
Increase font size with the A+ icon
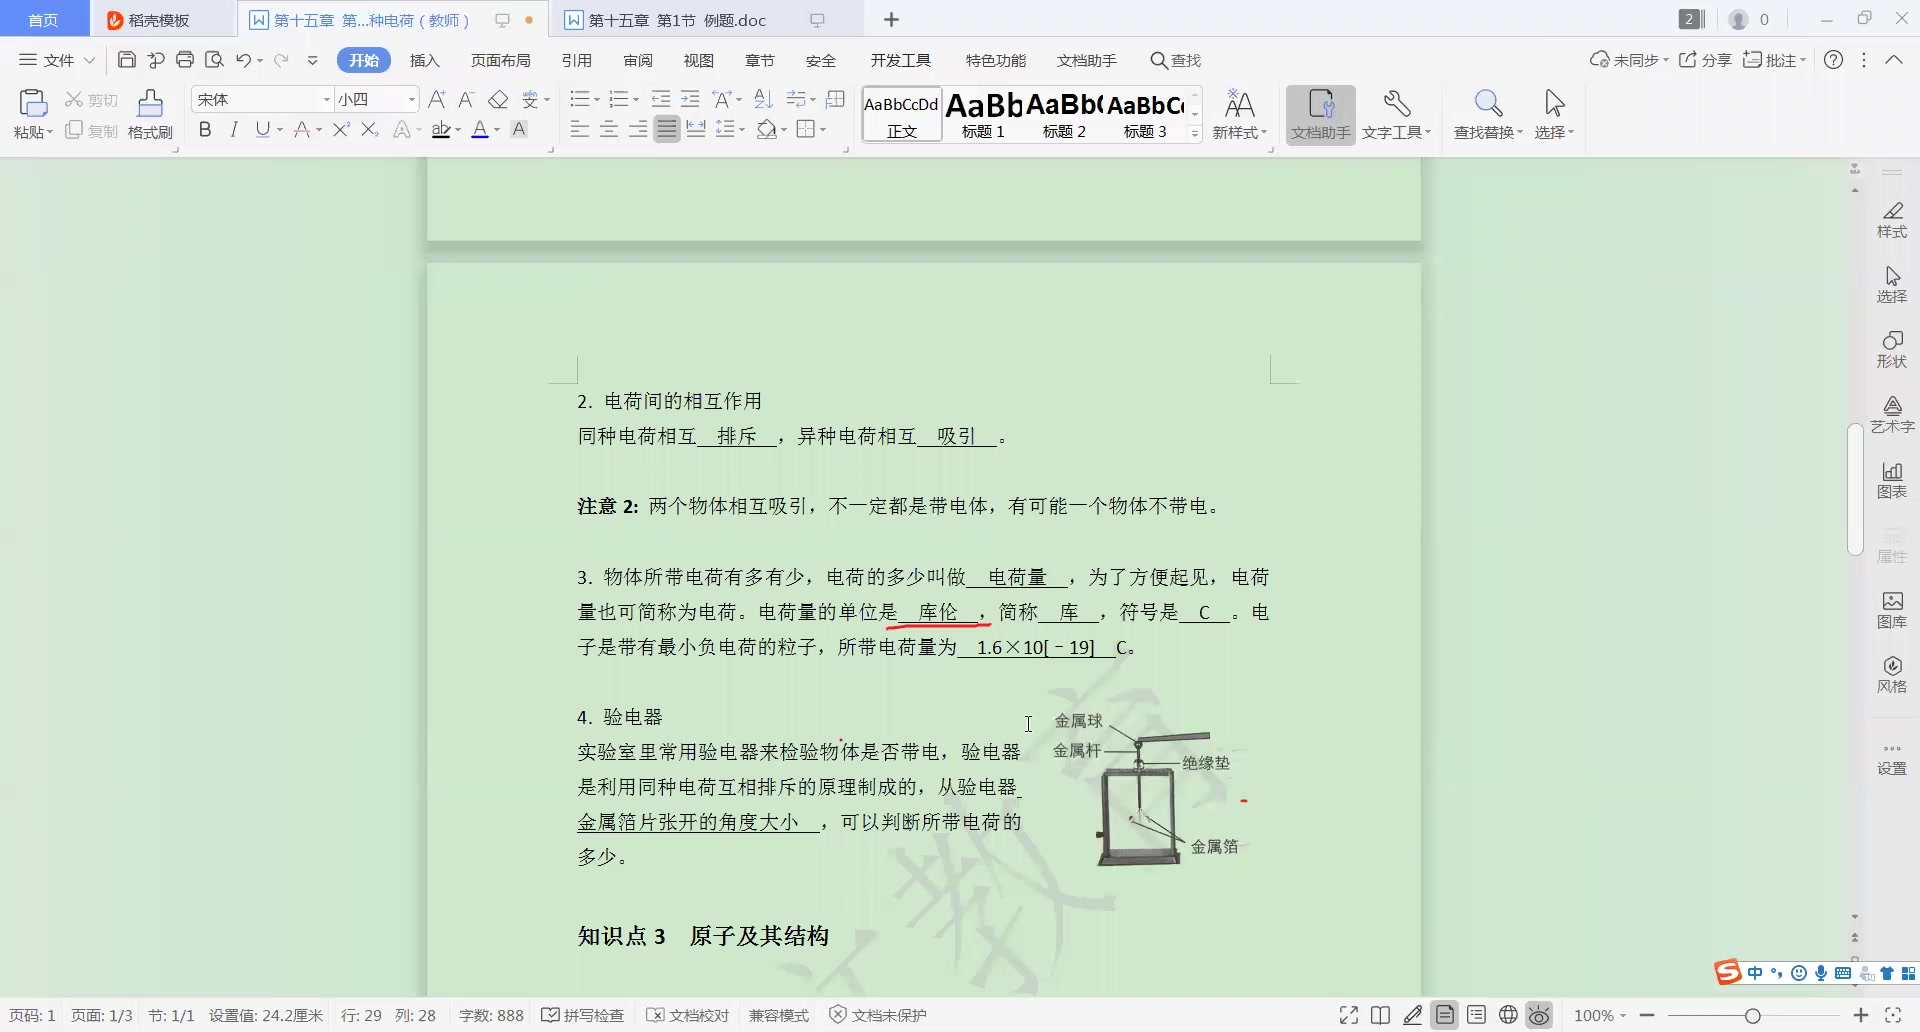click(437, 99)
